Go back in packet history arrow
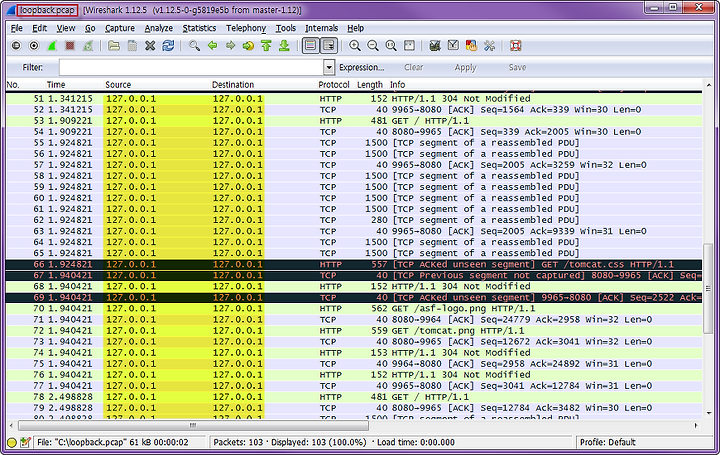Screen dimensions: 720x455 (x=212, y=45)
